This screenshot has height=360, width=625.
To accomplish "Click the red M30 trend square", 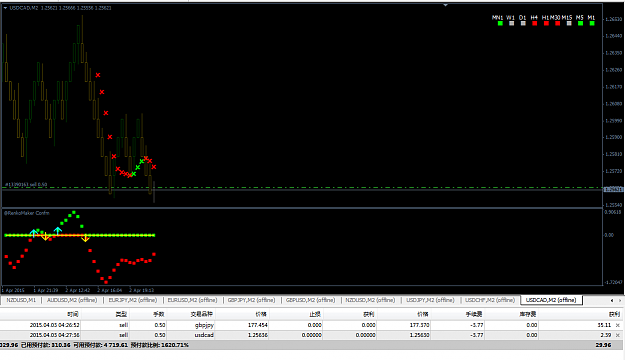I will pos(558,24).
